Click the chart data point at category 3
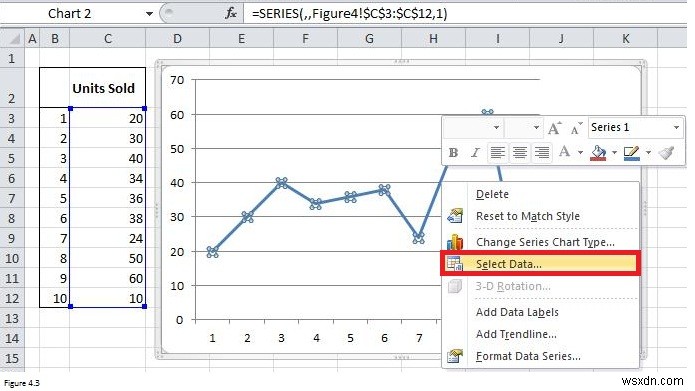Screen dimensions: 695x391 click(x=281, y=183)
